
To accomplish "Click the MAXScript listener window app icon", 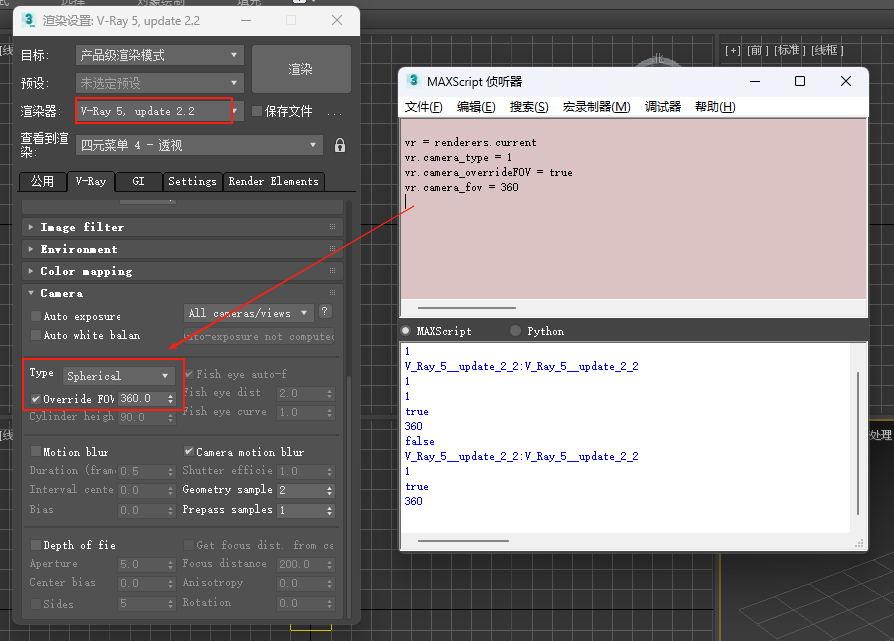I will click(x=413, y=81).
